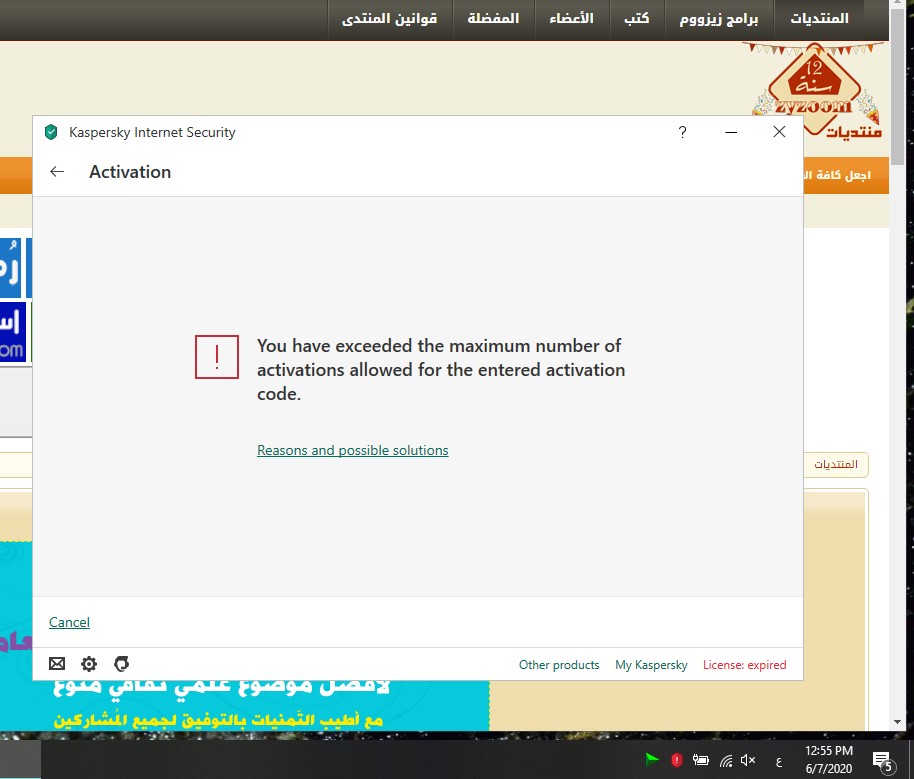Click the red exclamation error icon
The image size is (914, 779).
coord(217,357)
